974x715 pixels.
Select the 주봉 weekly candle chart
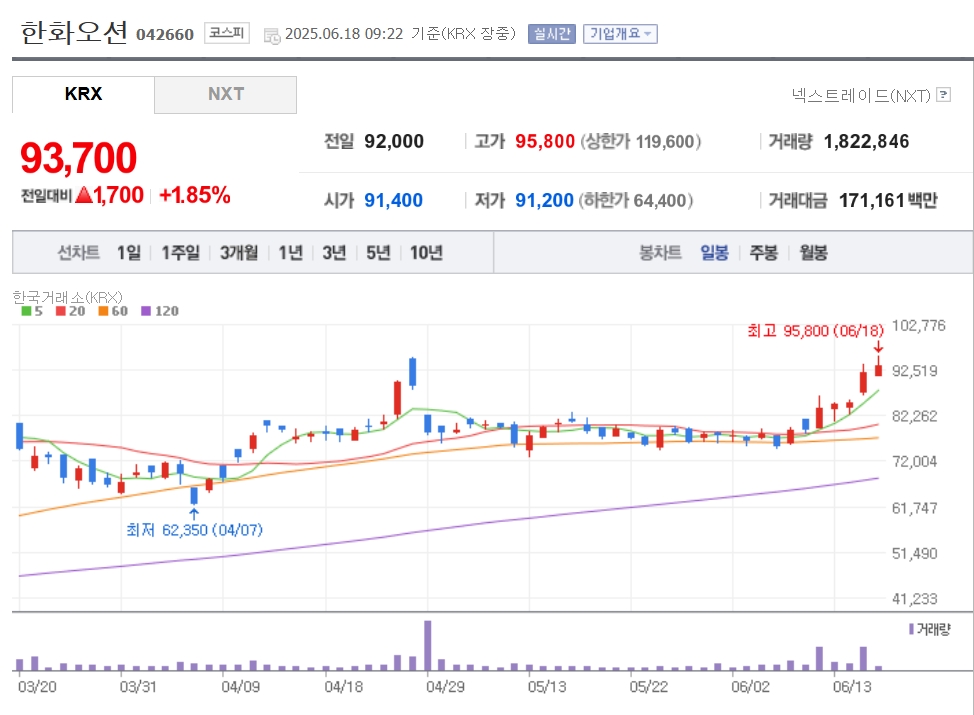[763, 253]
